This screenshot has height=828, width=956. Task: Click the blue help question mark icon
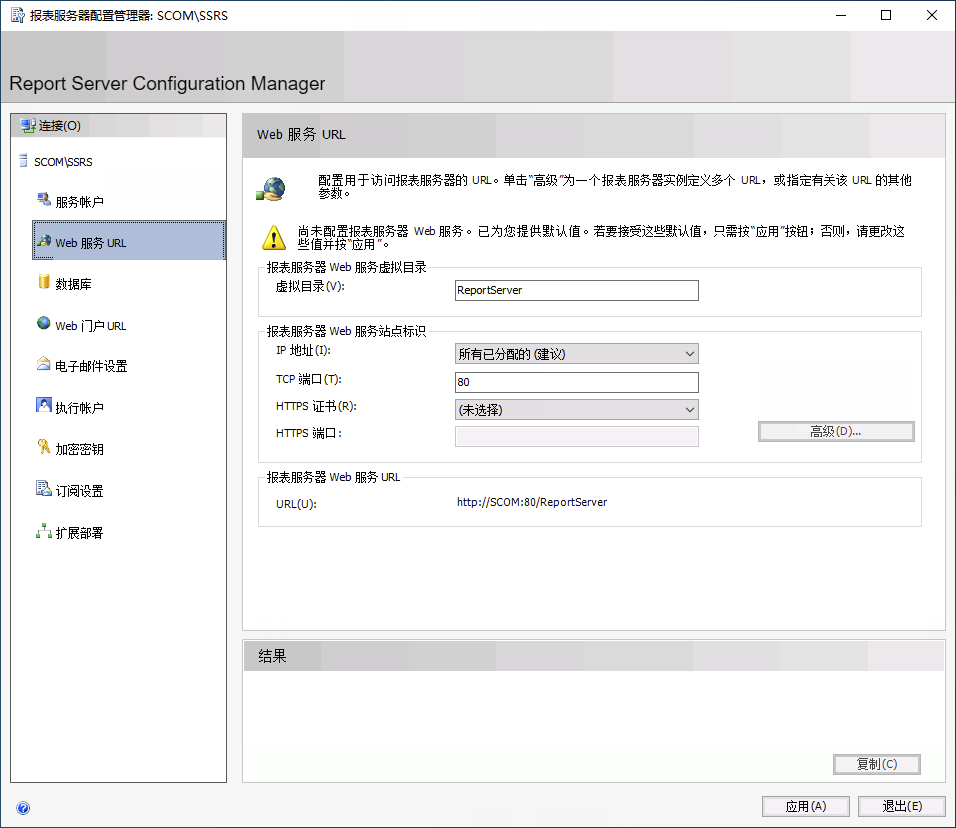coord(22,808)
